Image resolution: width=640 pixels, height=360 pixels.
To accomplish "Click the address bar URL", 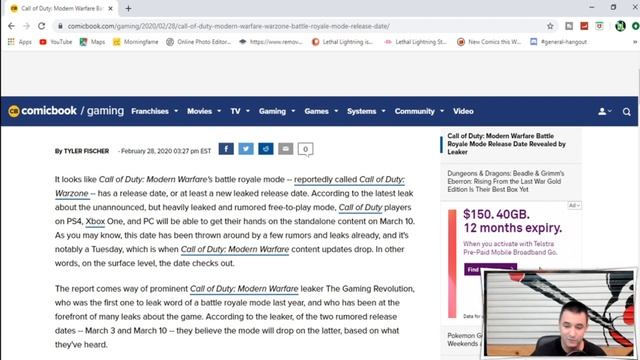I will point(229,26).
